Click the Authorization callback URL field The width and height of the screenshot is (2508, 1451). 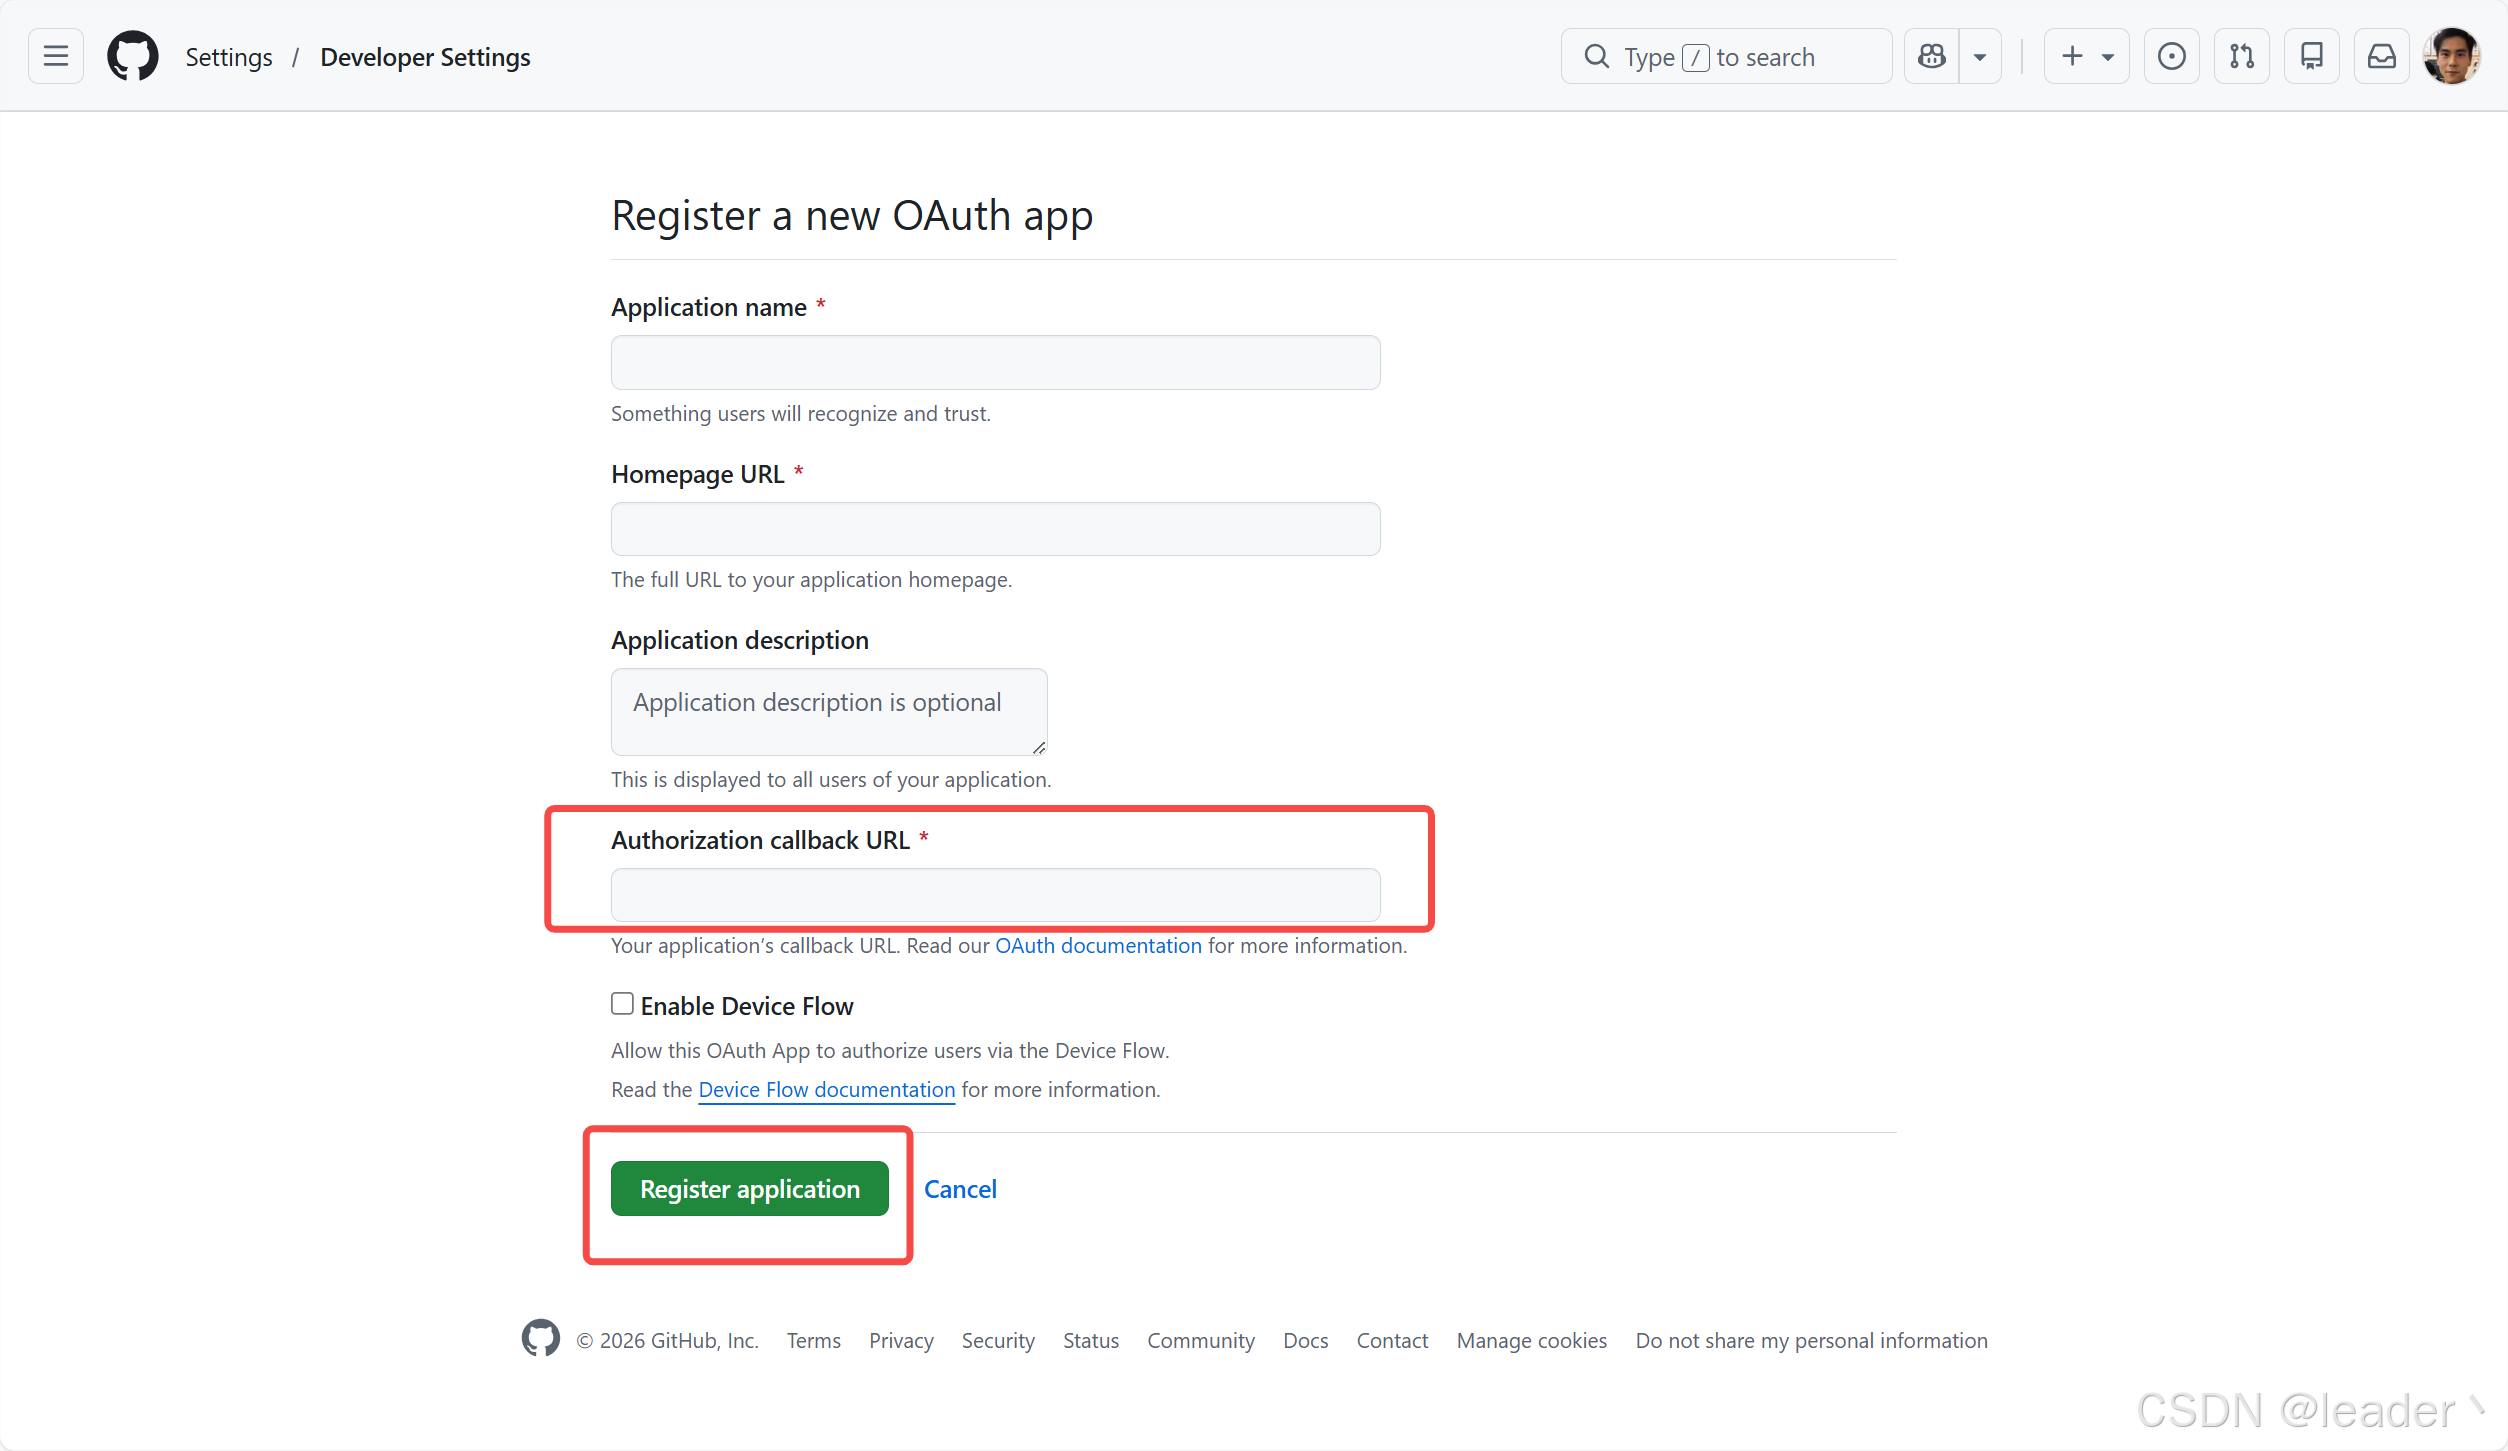tap(995, 894)
